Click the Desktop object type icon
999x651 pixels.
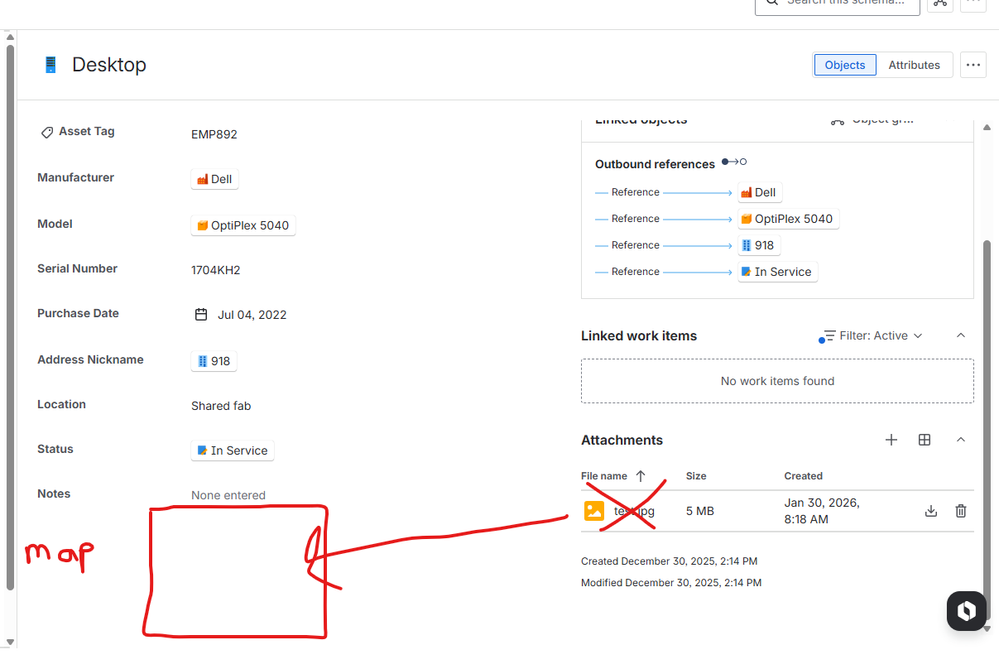pyautogui.click(x=50, y=64)
